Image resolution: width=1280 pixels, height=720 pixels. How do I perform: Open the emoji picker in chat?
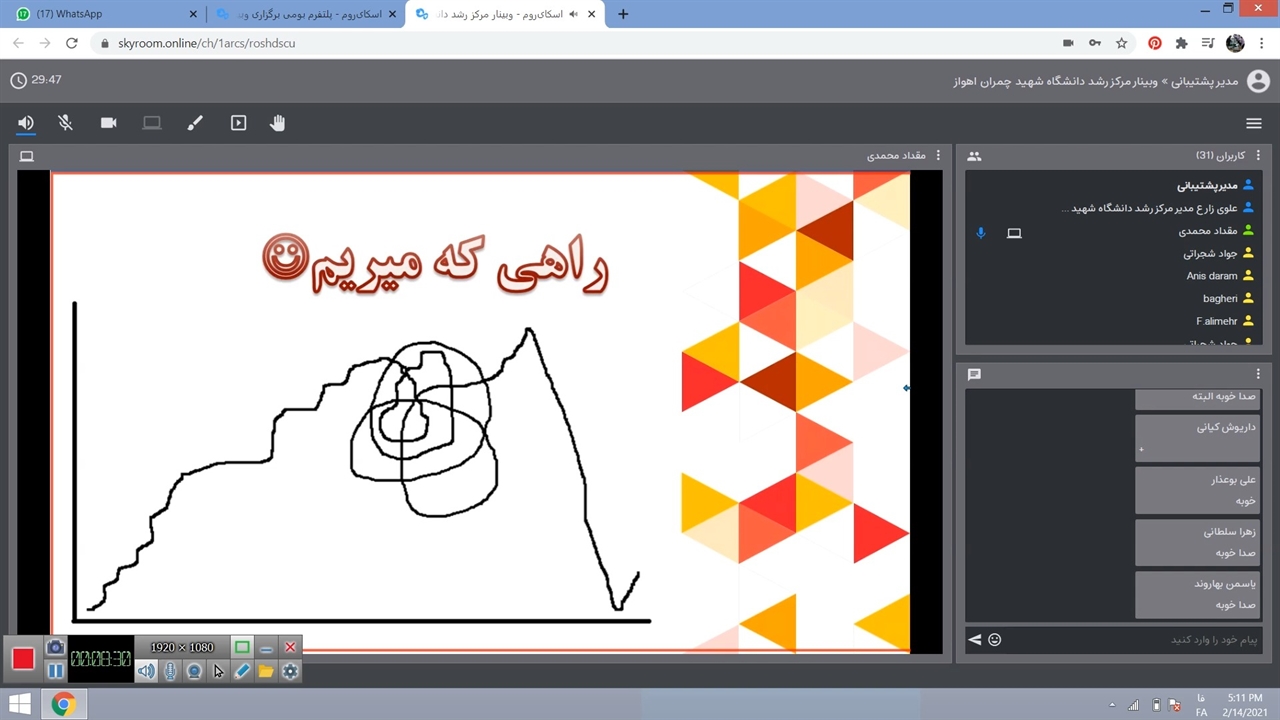click(x=995, y=640)
